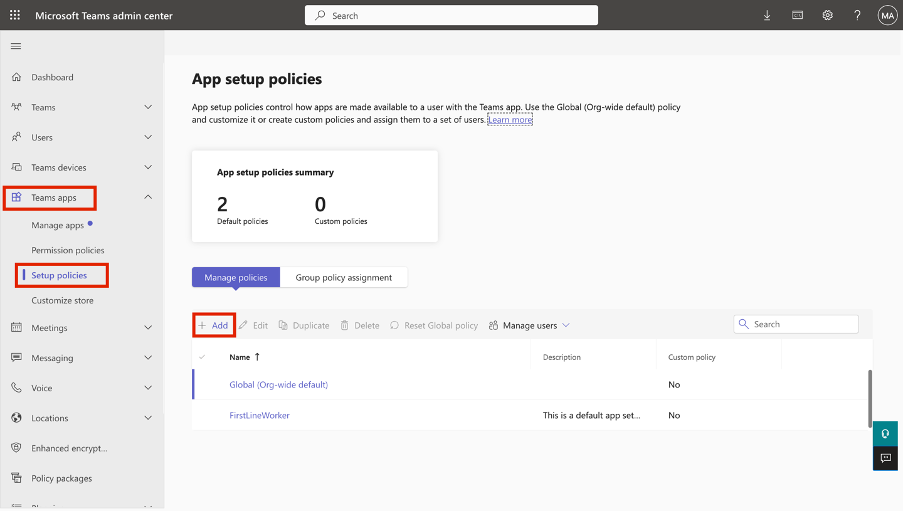Sort by the Name column header
The width and height of the screenshot is (904, 512).
(240, 357)
